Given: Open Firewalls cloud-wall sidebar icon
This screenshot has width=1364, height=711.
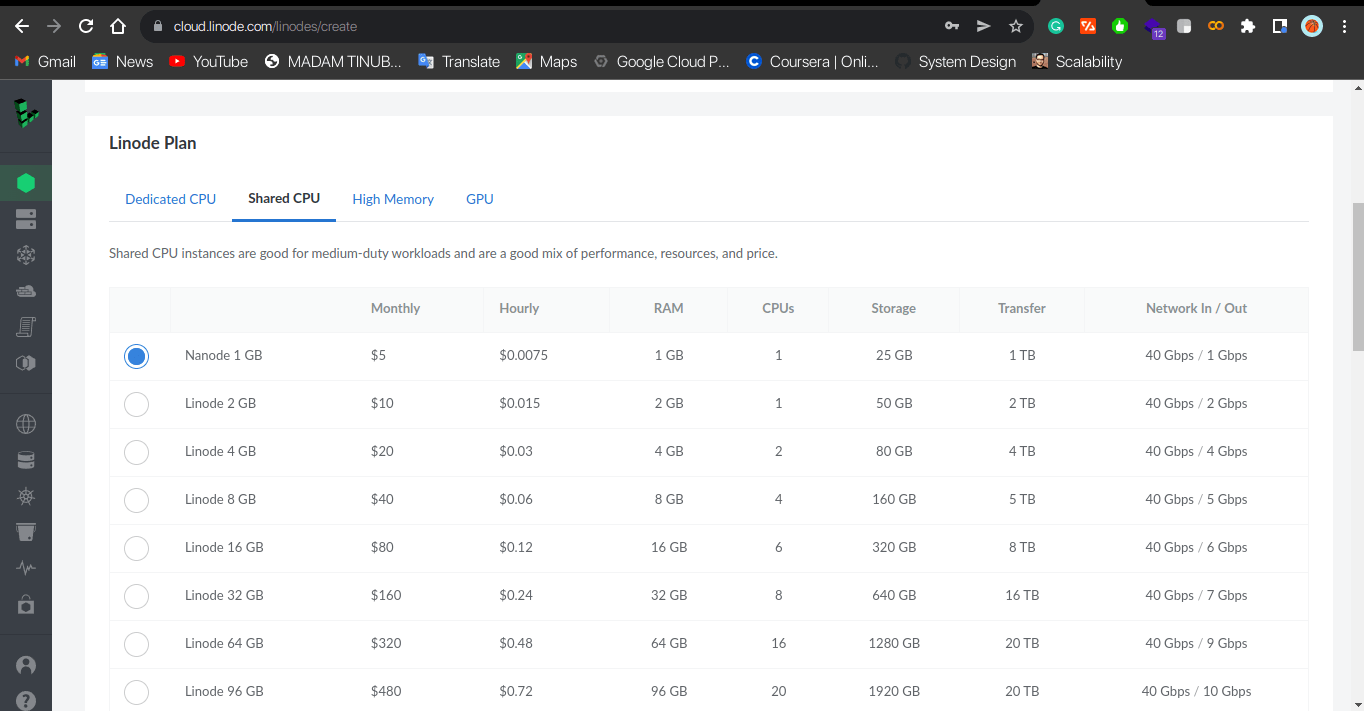Looking at the screenshot, I should (x=26, y=291).
